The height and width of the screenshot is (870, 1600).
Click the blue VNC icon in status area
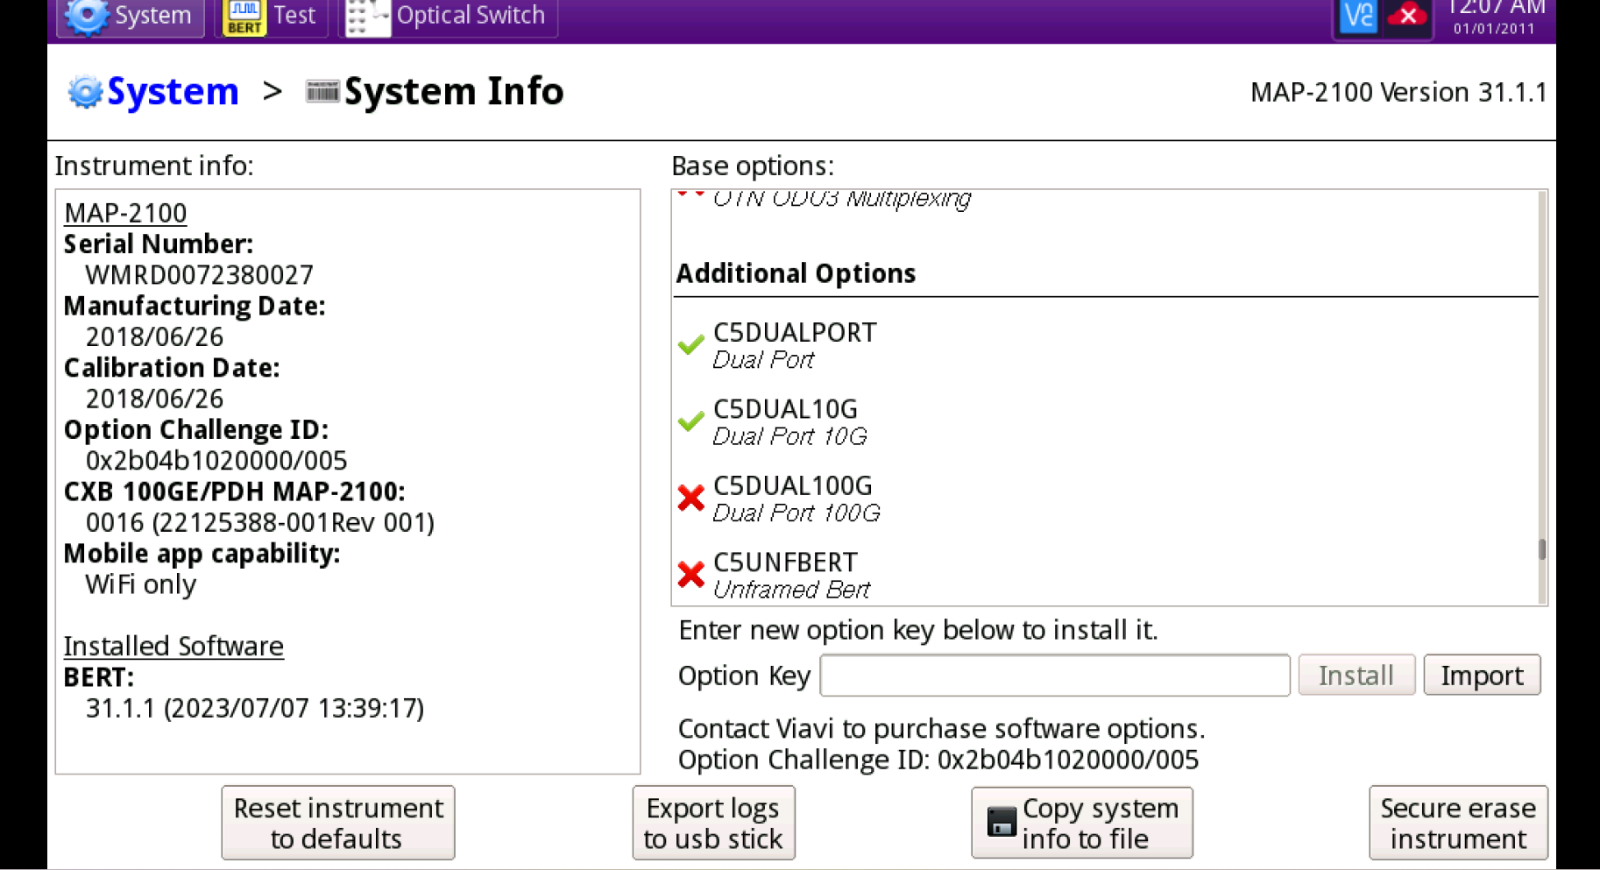(1358, 16)
